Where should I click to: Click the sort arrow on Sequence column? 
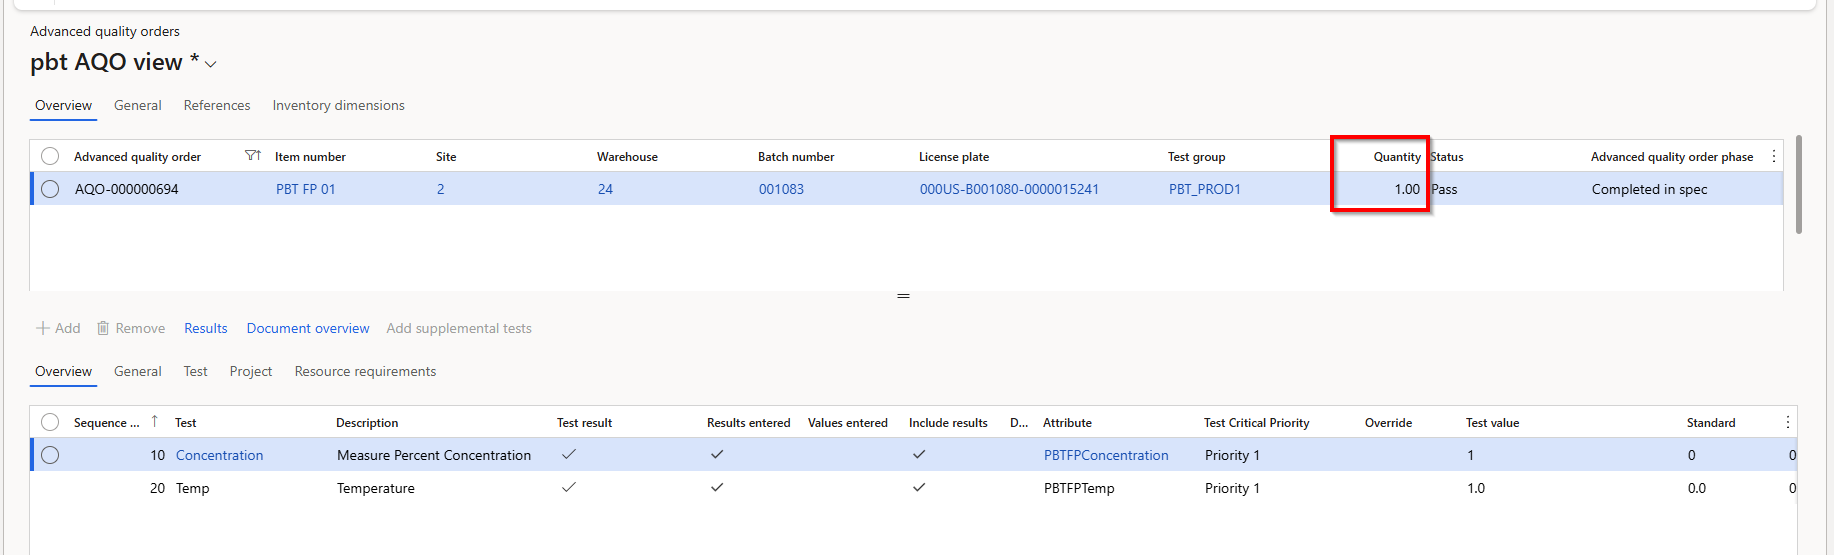pos(155,422)
